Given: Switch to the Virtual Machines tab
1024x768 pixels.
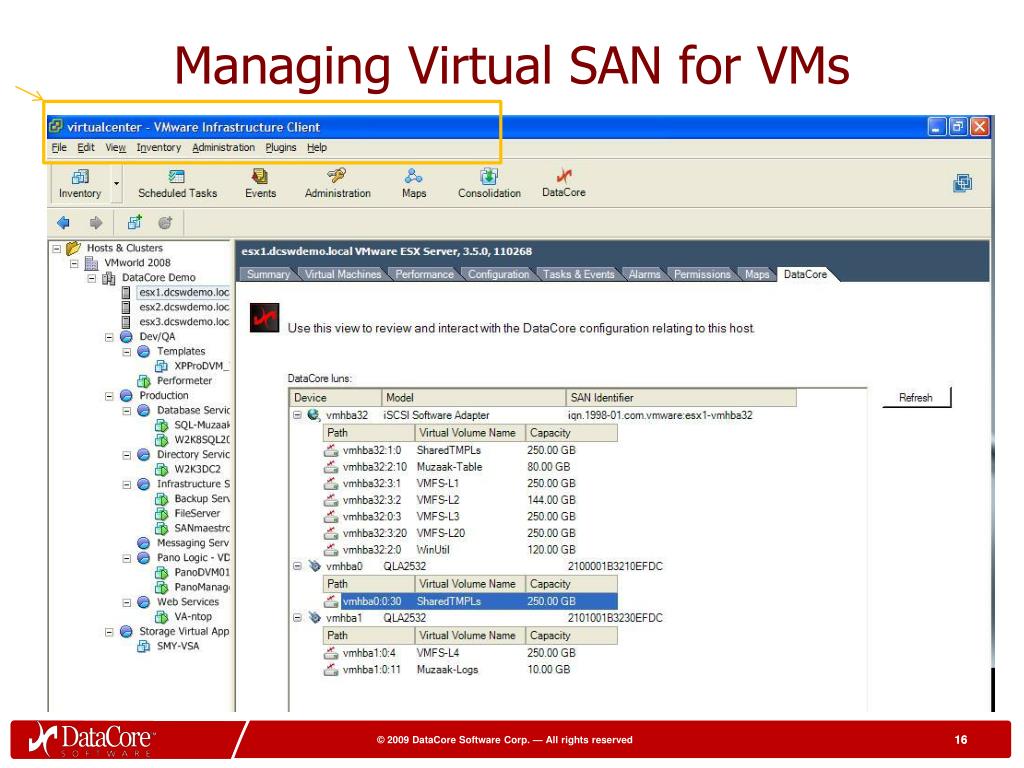Looking at the screenshot, I should [343, 274].
